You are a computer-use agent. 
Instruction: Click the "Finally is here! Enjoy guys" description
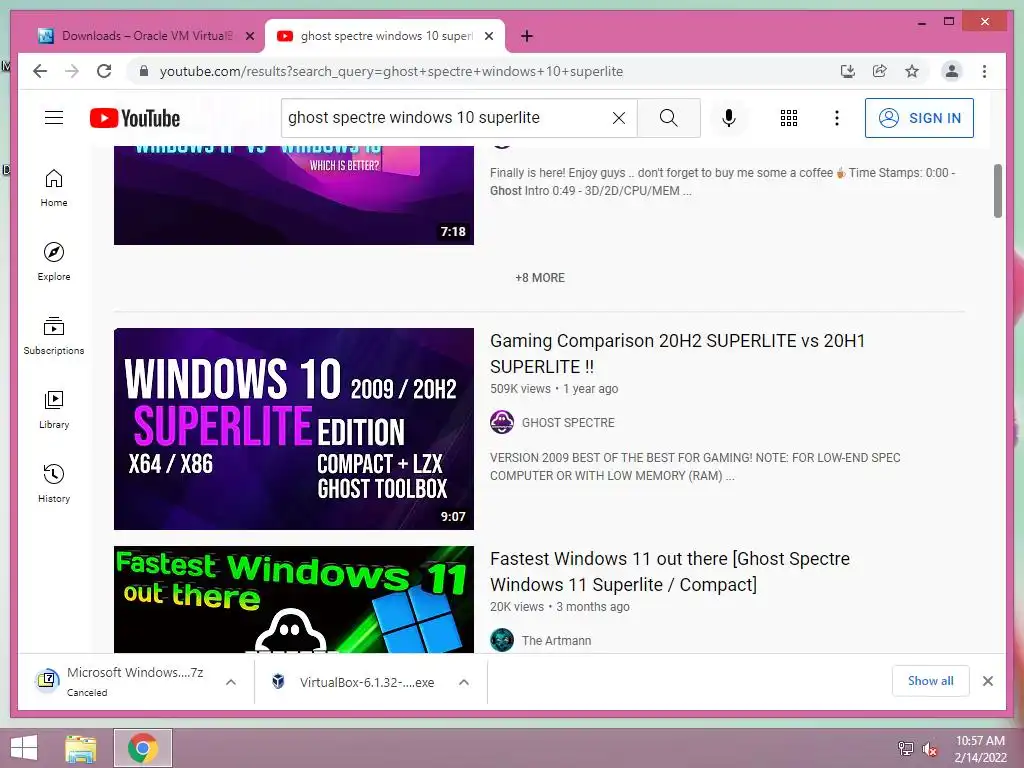722,182
